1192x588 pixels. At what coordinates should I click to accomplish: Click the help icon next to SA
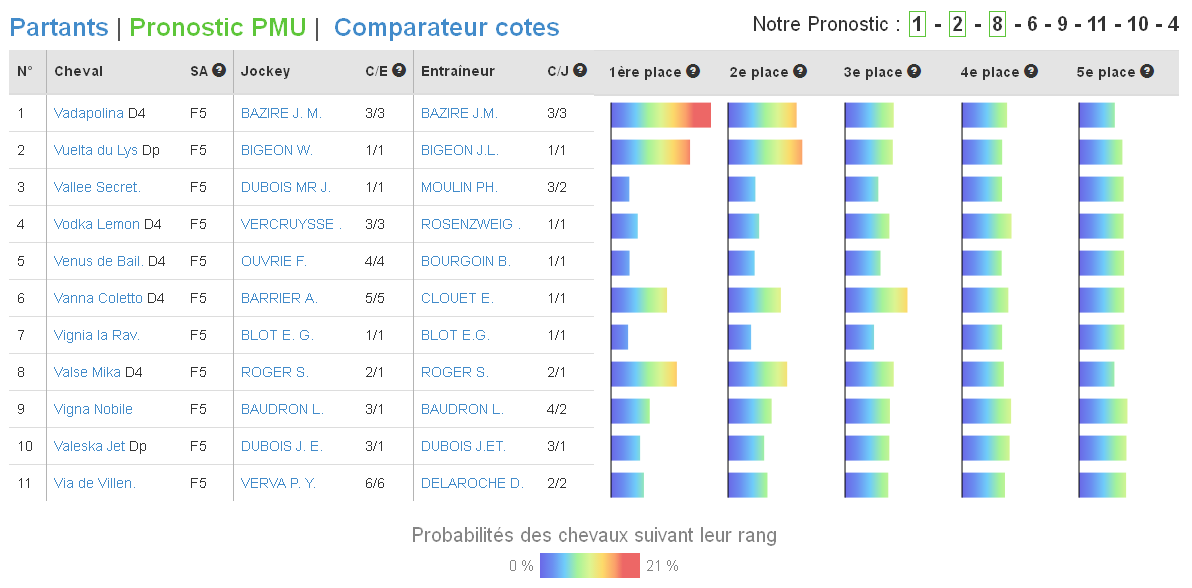click(219, 70)
